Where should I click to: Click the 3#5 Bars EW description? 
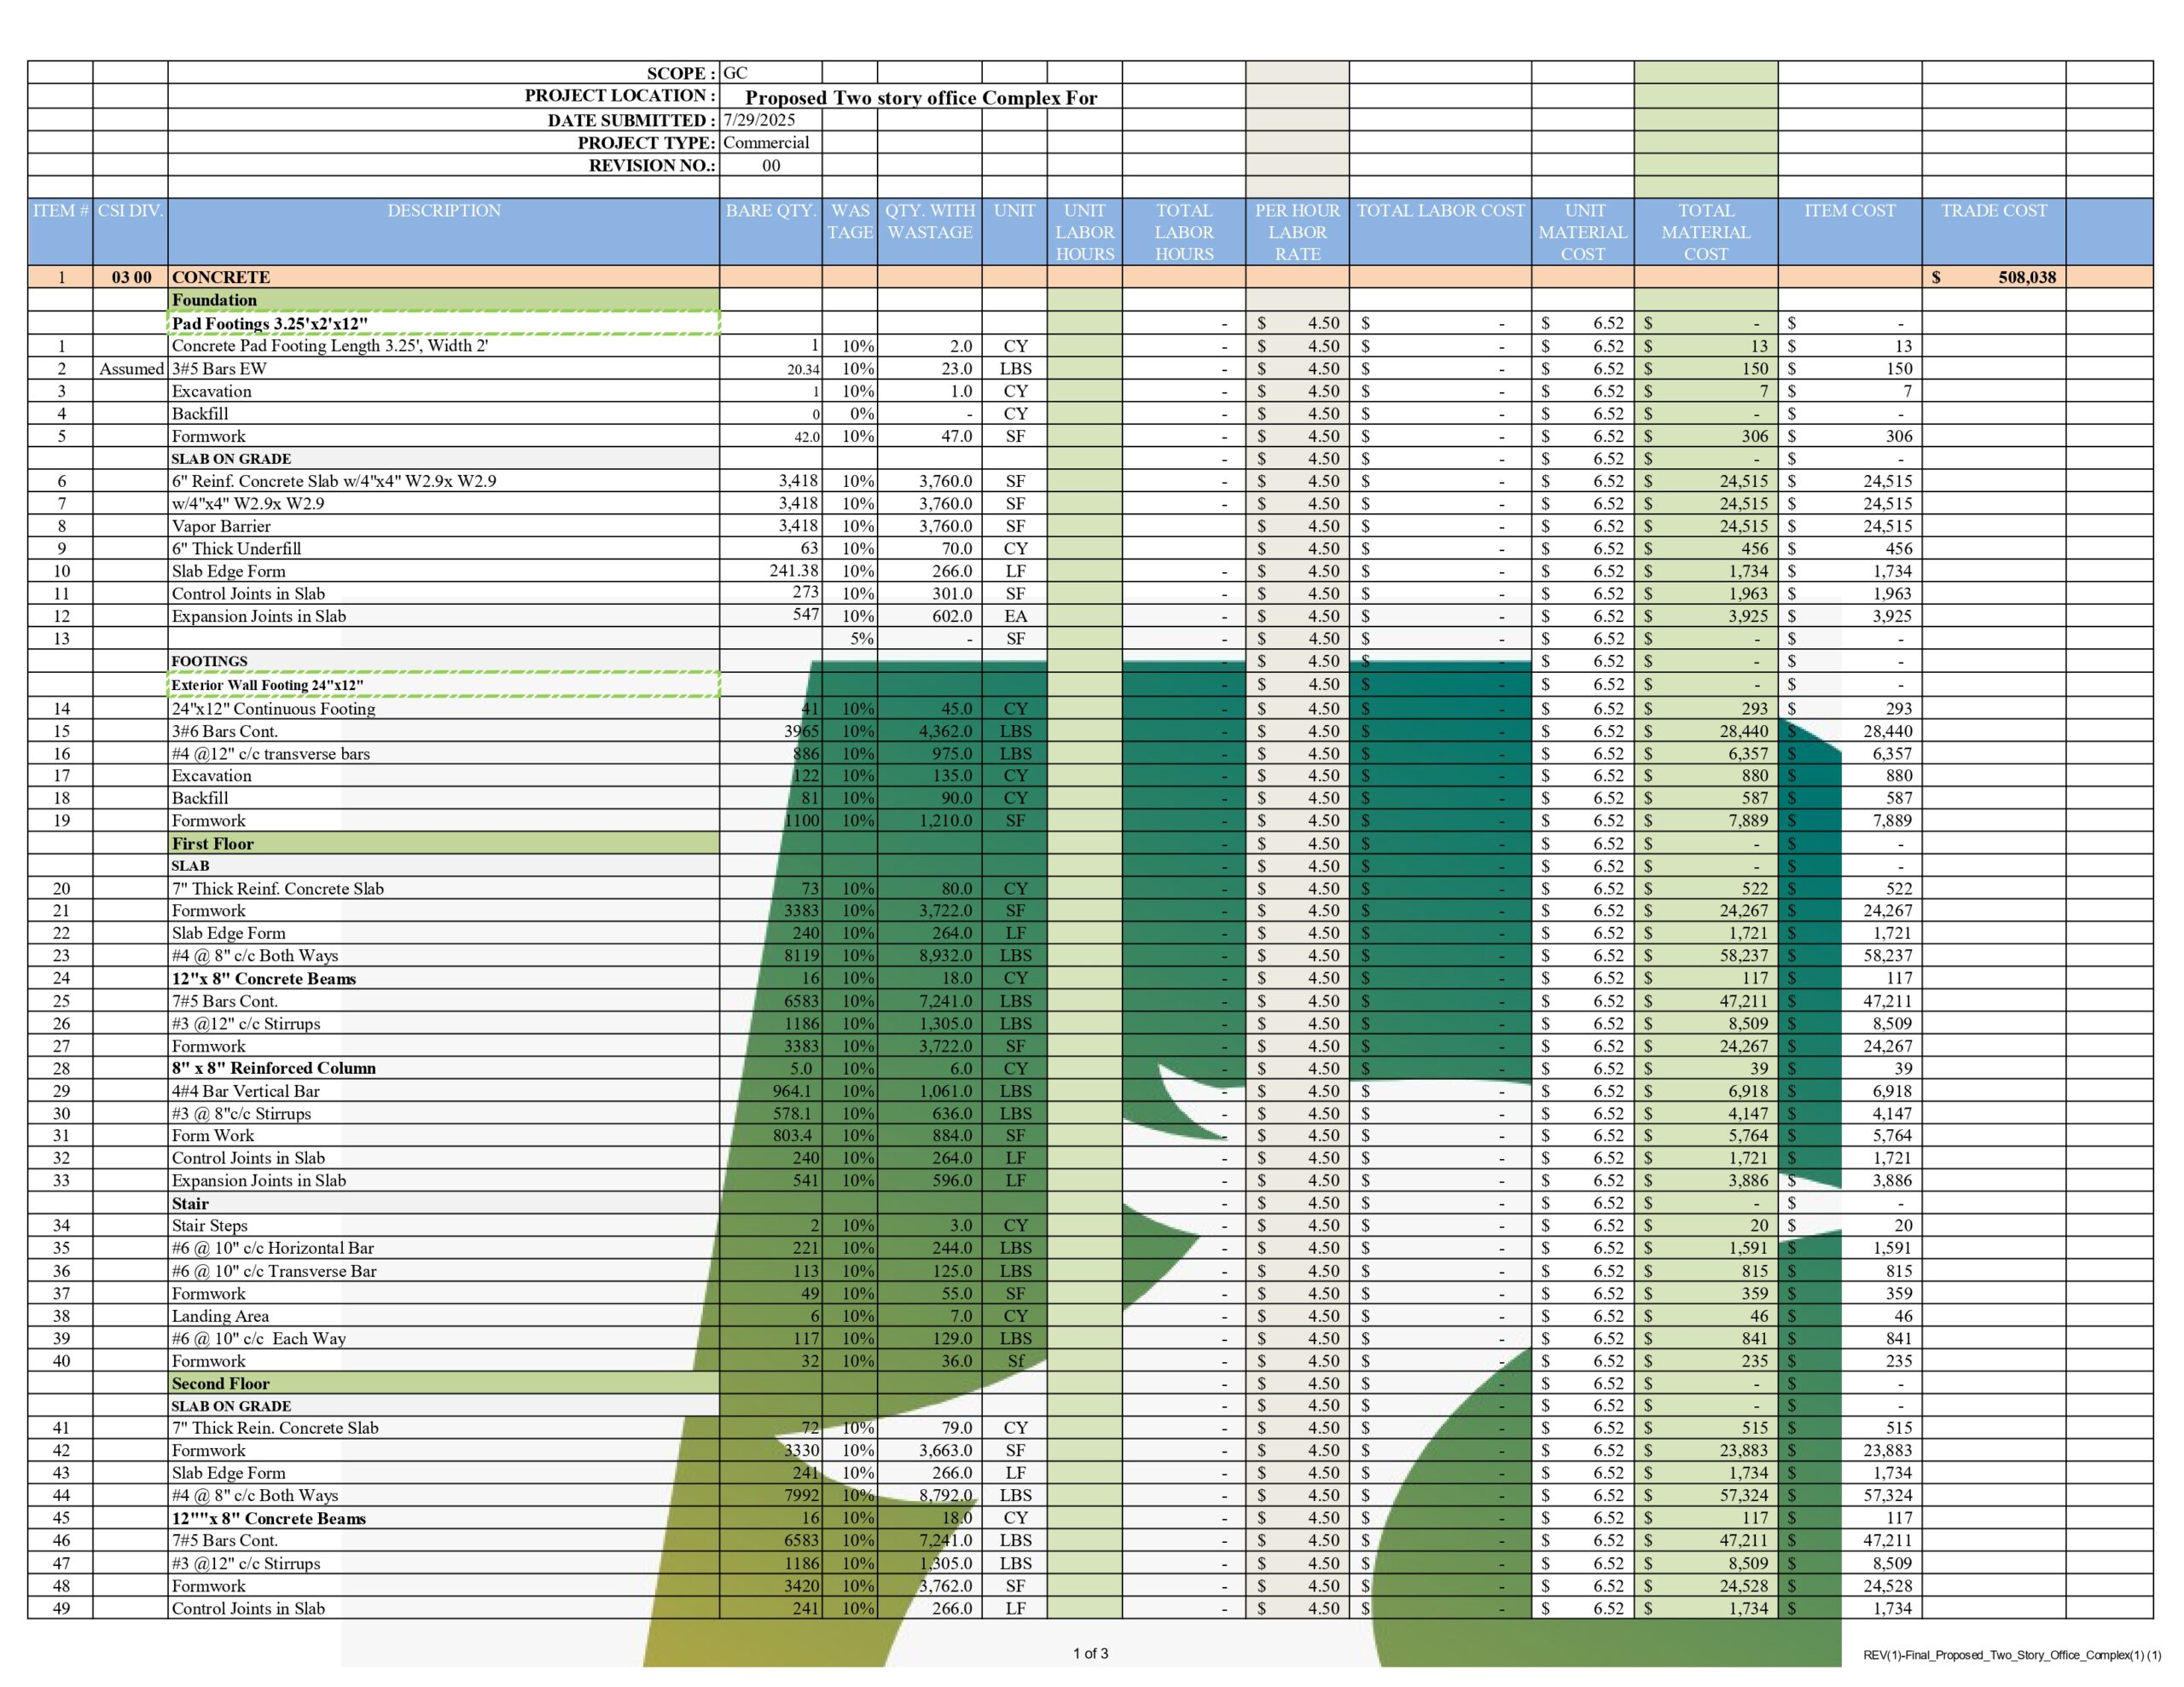pos(219,369)
